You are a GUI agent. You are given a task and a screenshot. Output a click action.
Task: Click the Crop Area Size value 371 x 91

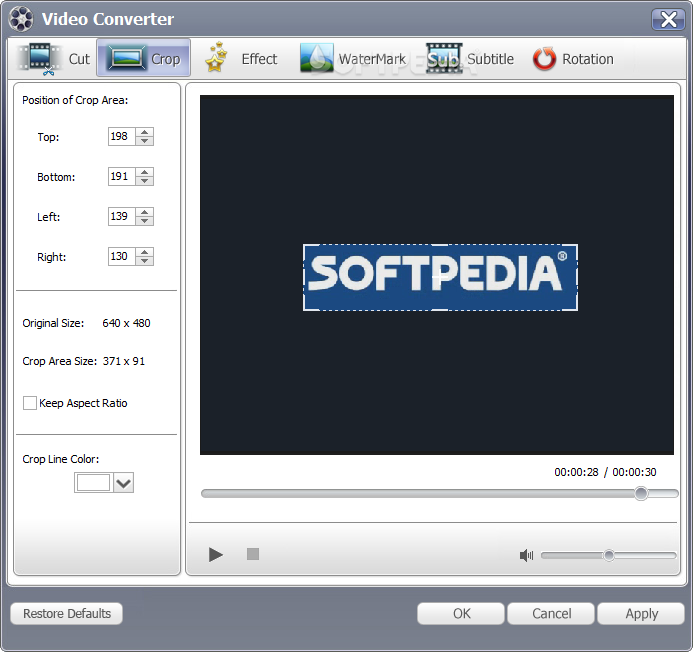click(x=124, y=361)
